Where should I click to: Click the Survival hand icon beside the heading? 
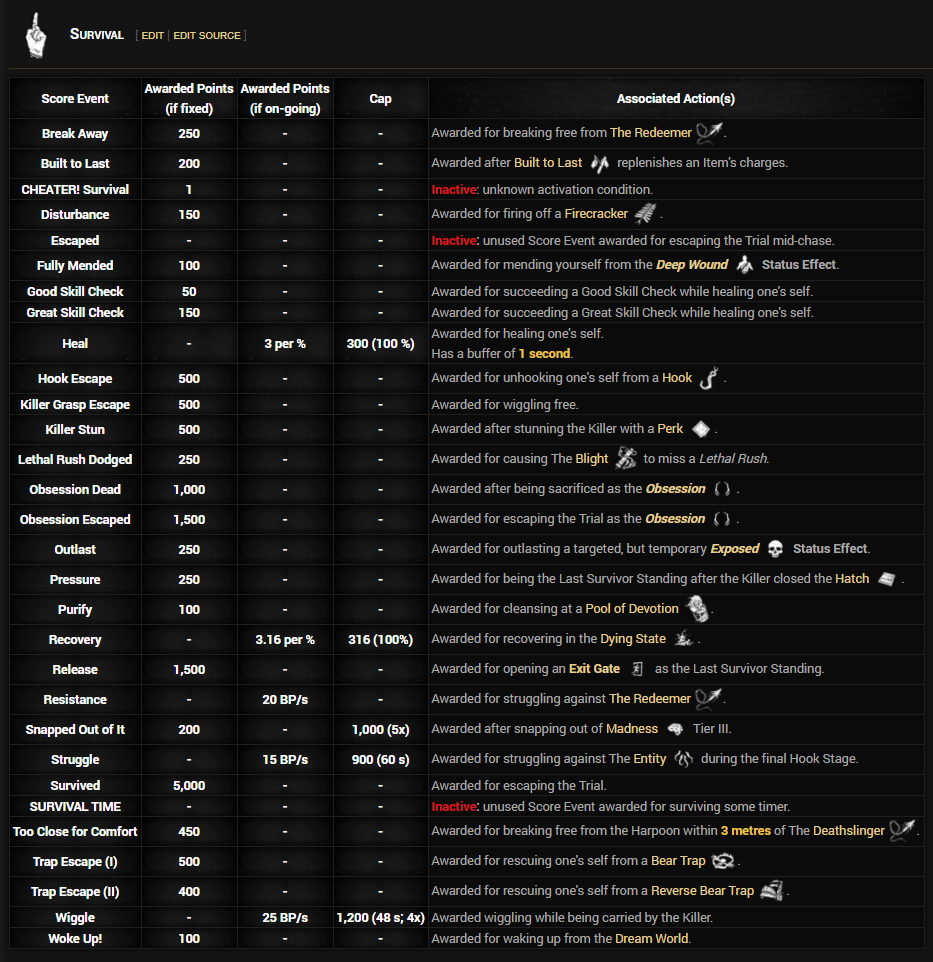point(36,35)
